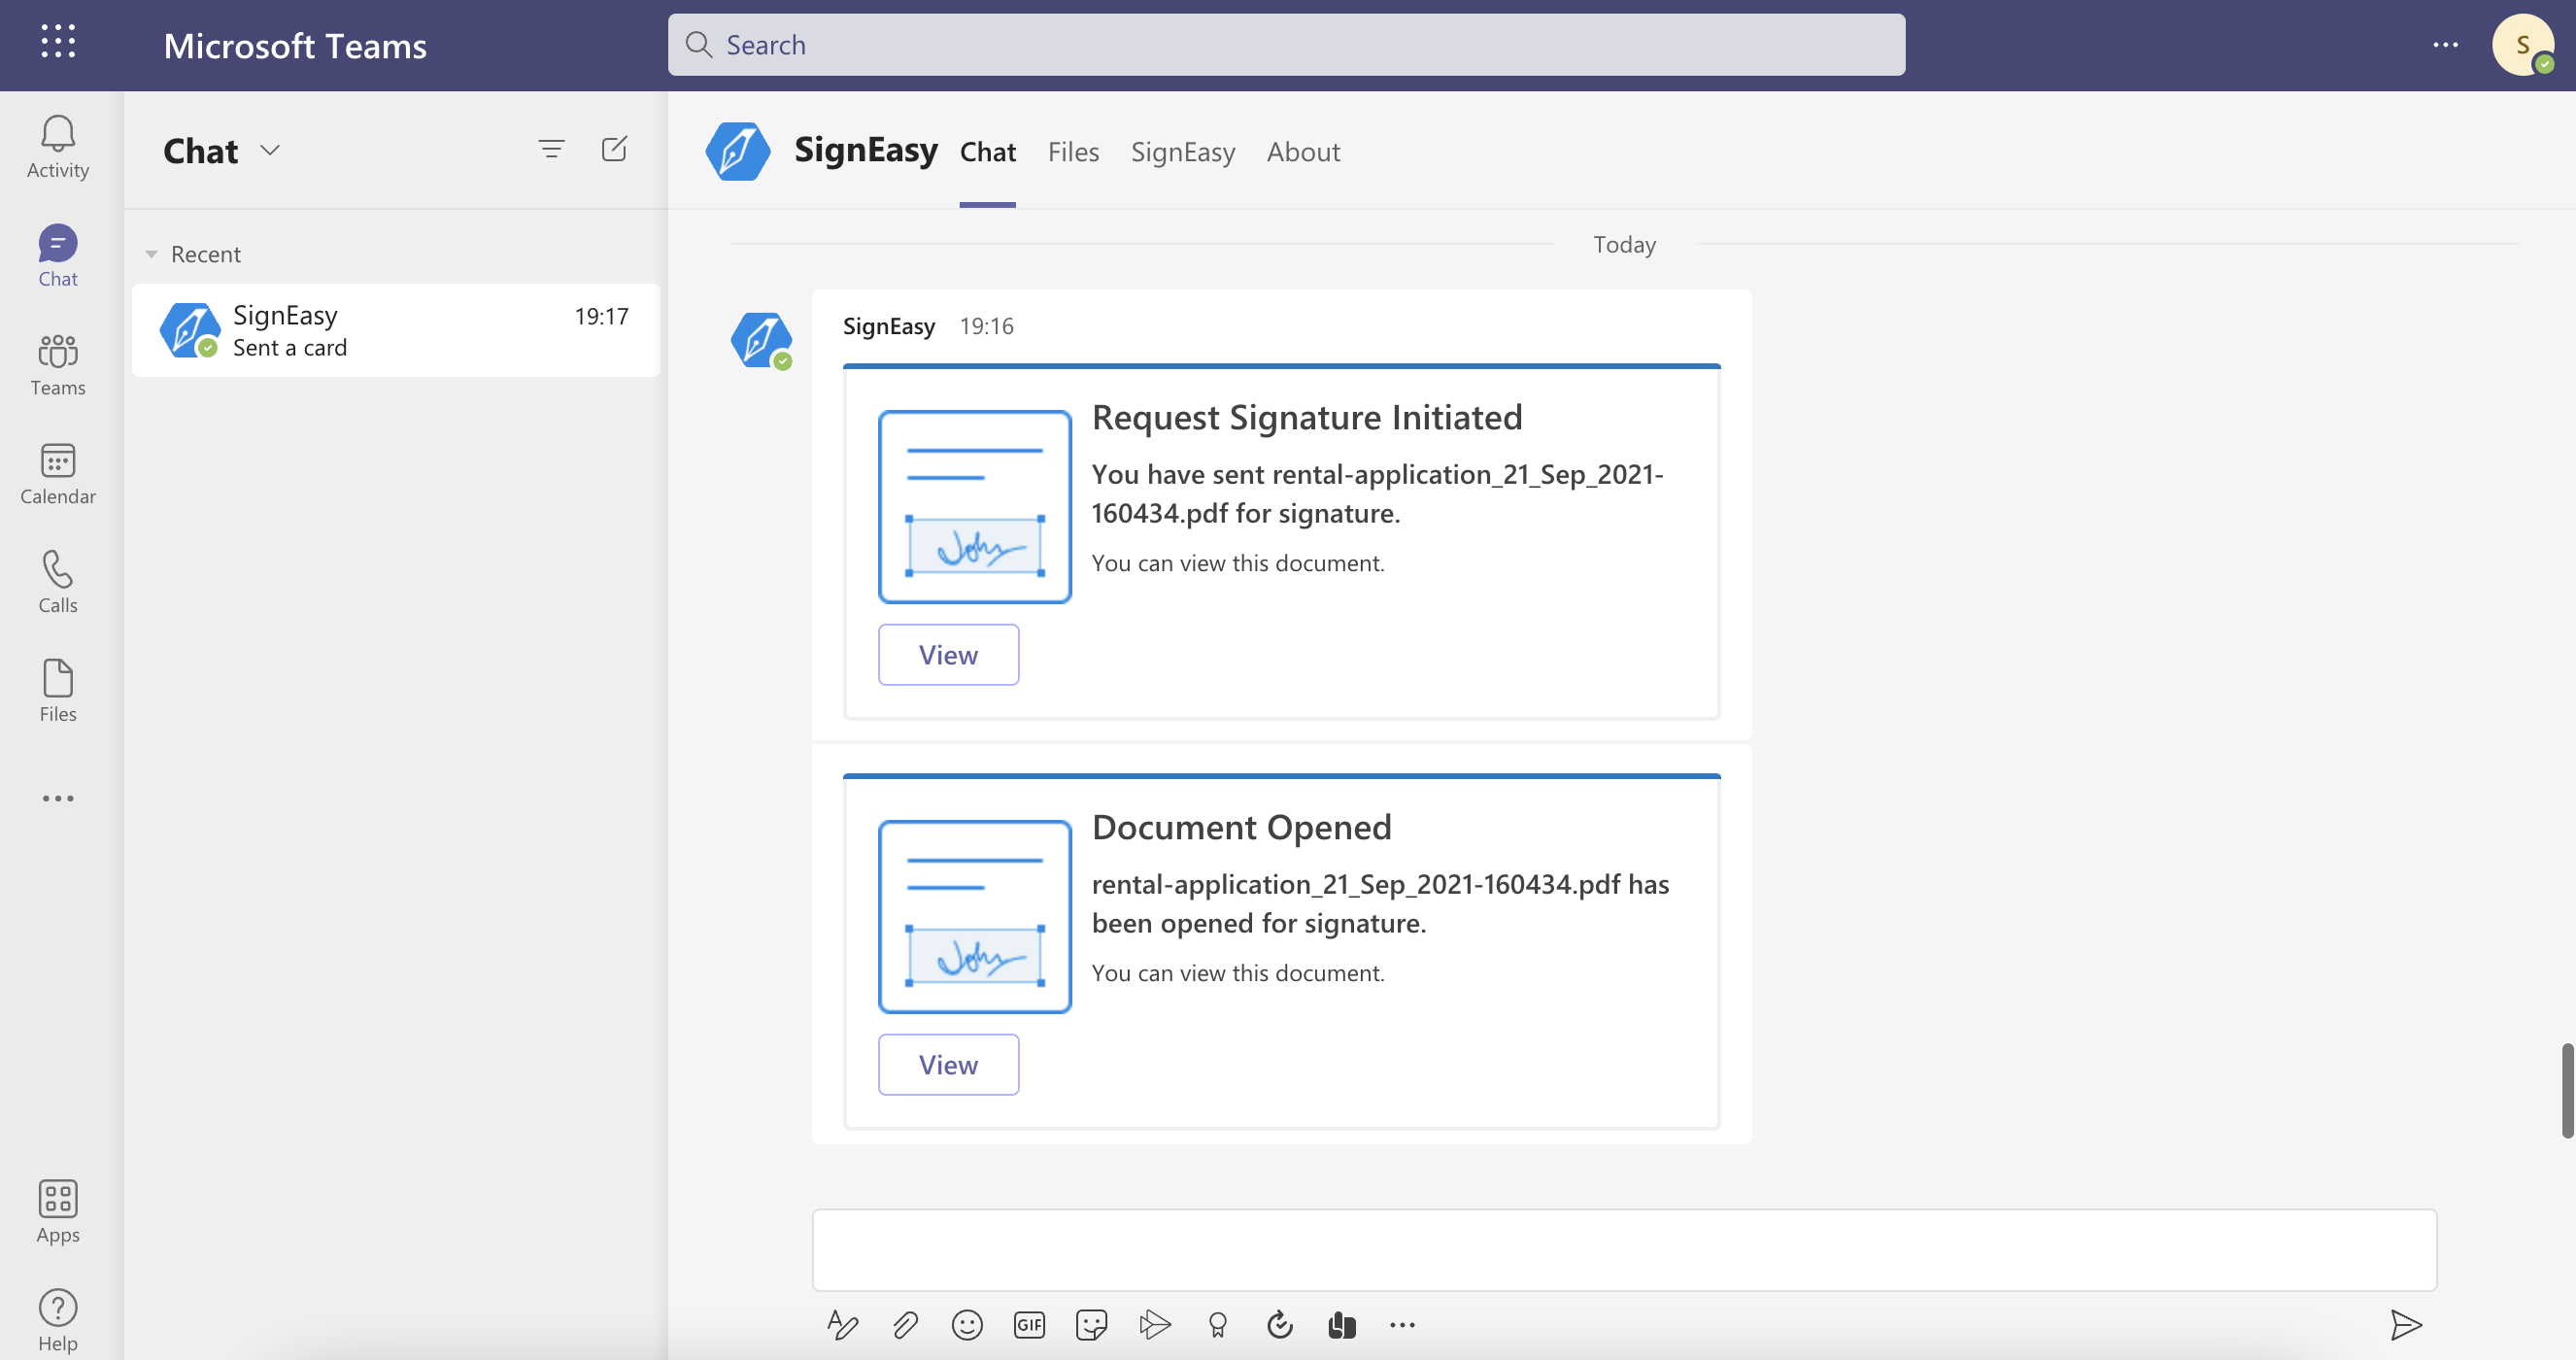
Task: Open Settings and more ellipsis in title bar
Action: click(2446, 45)
